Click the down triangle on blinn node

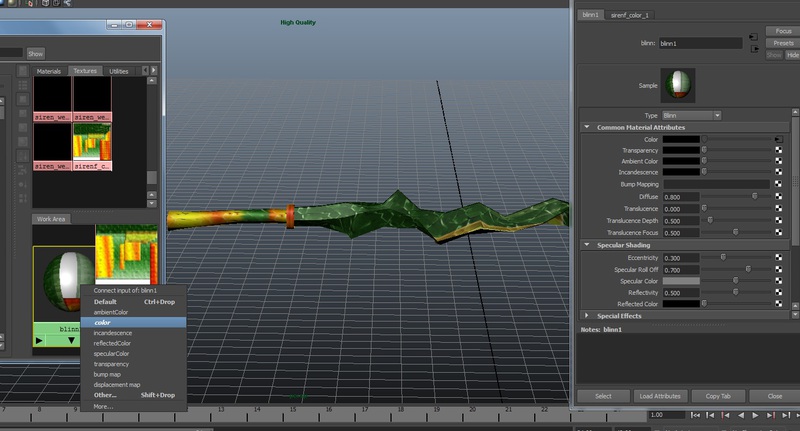click(71, 340)
